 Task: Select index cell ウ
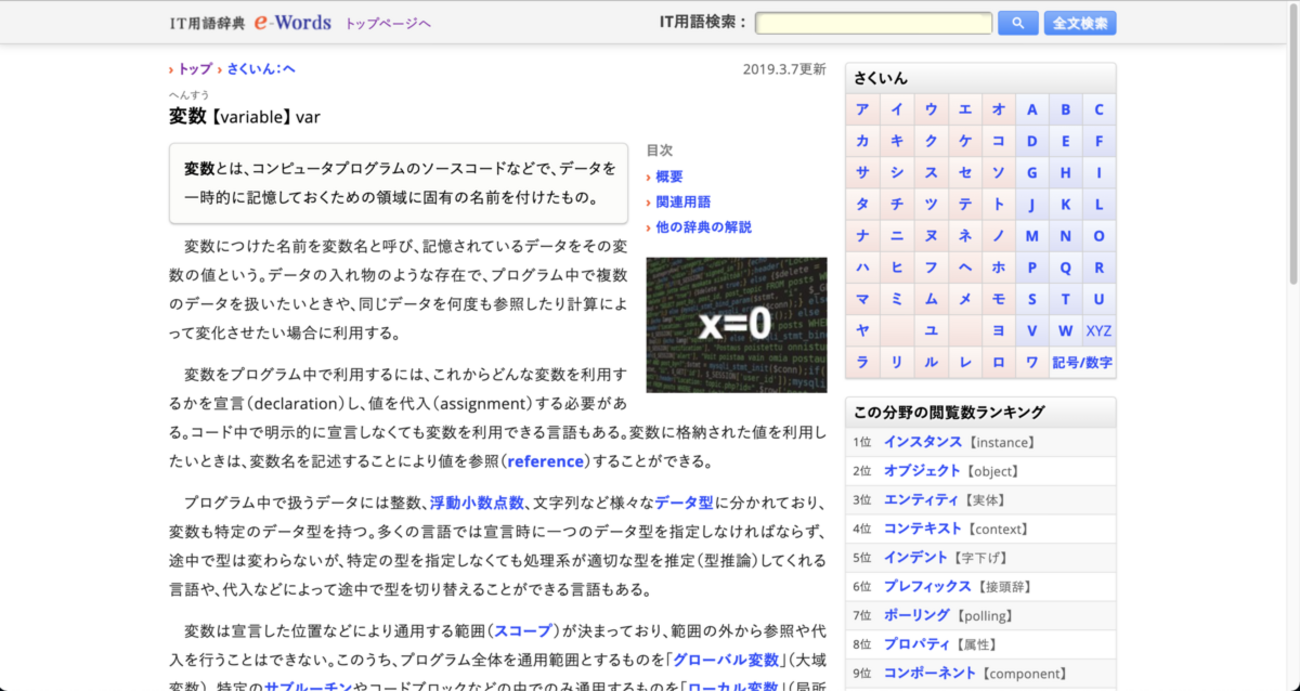click(x=931, y=110)
